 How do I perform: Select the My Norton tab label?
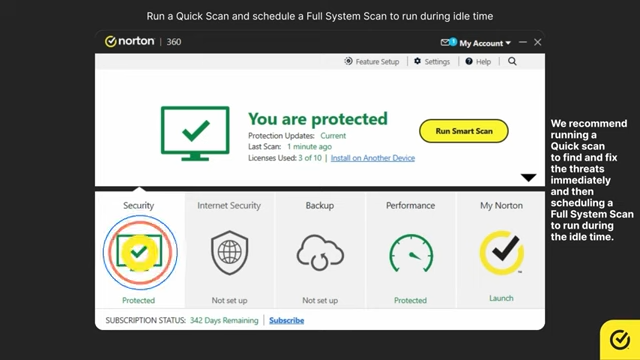501,205
